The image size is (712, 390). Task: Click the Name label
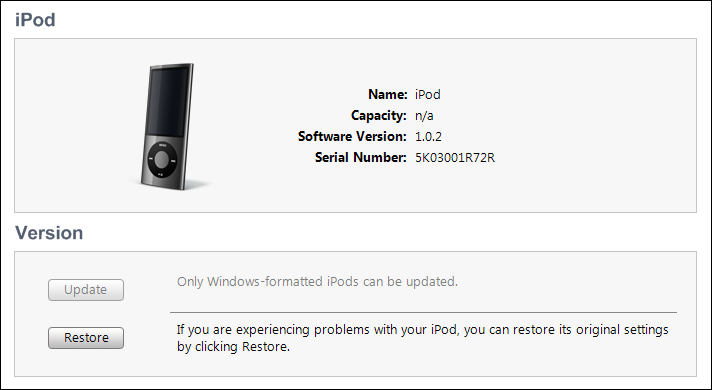388,94
